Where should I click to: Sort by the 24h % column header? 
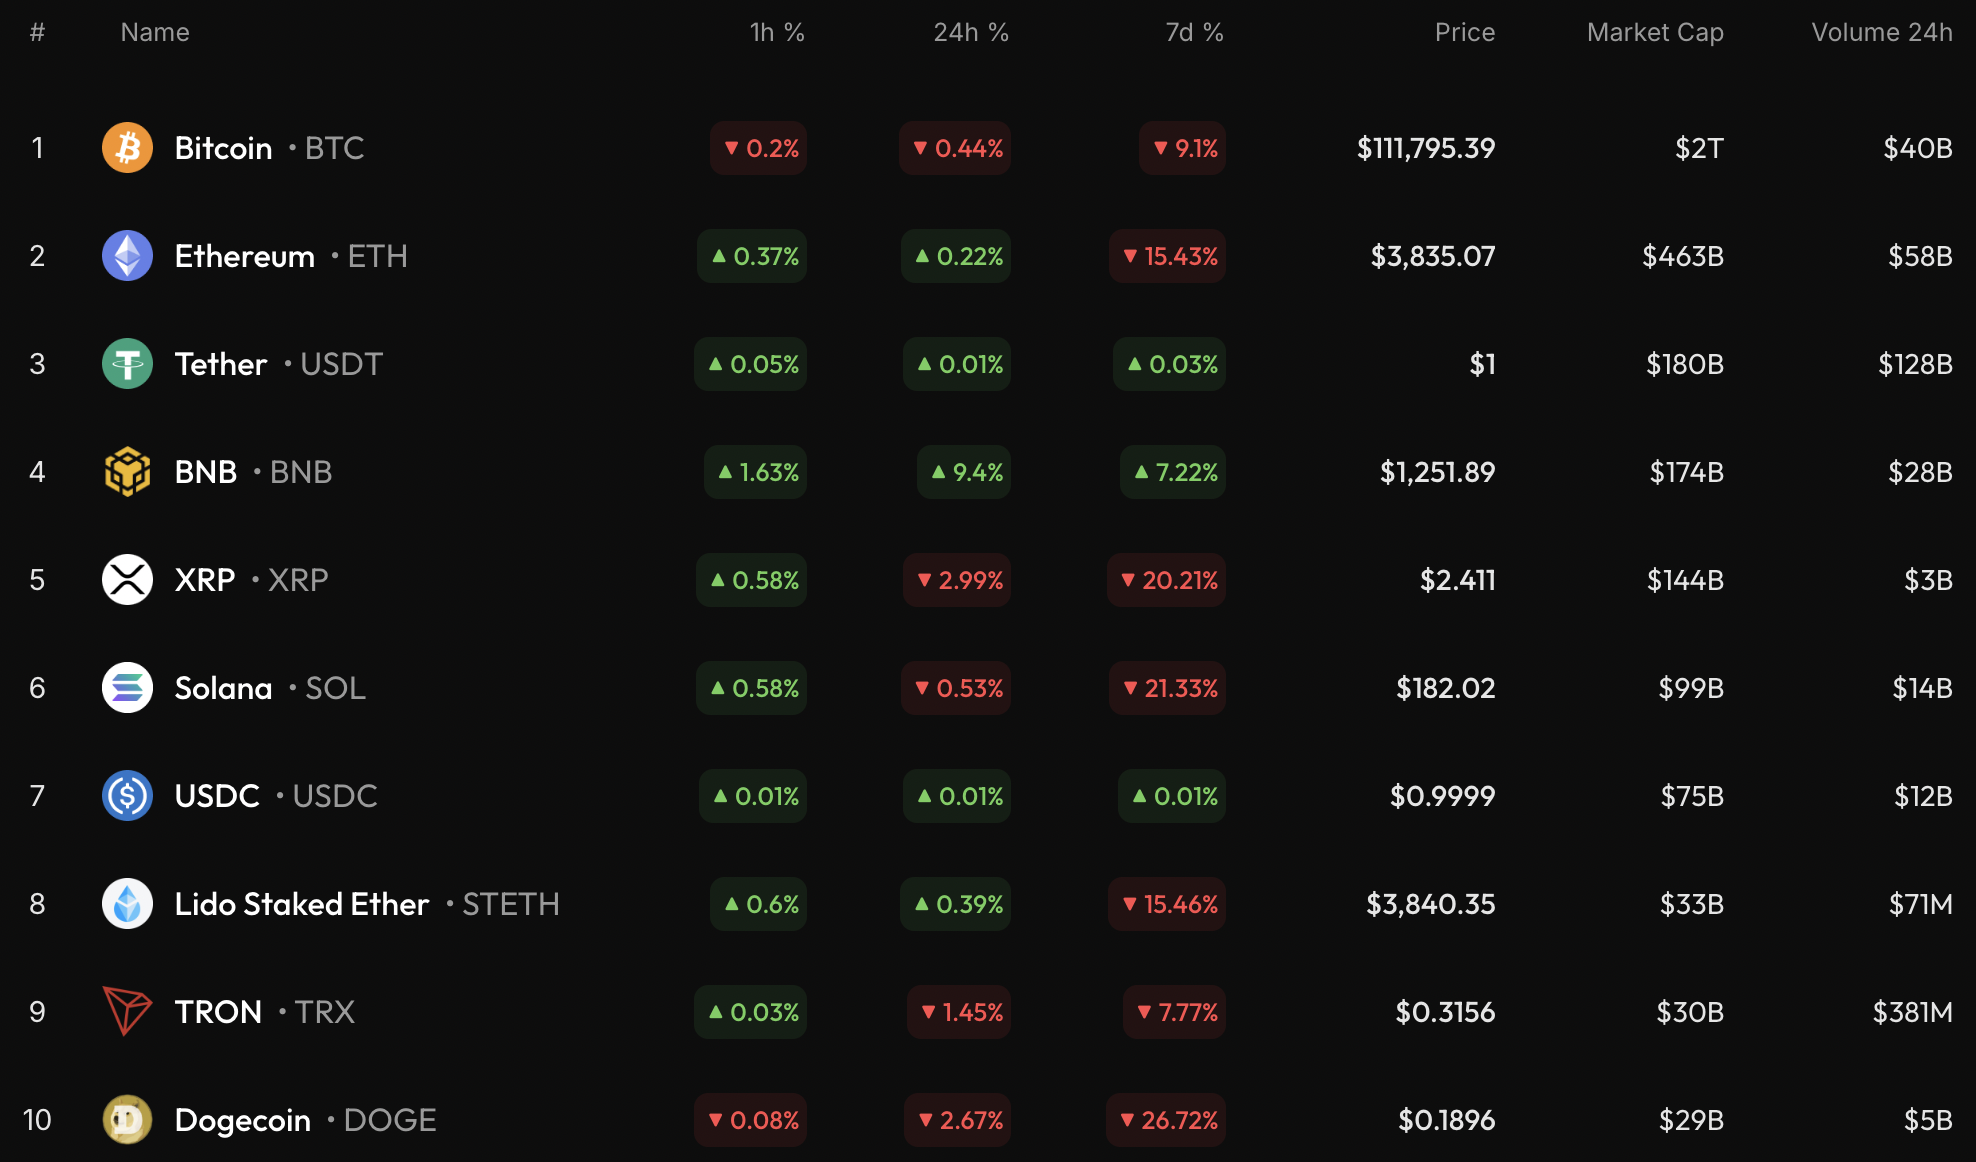pos(970,33)
